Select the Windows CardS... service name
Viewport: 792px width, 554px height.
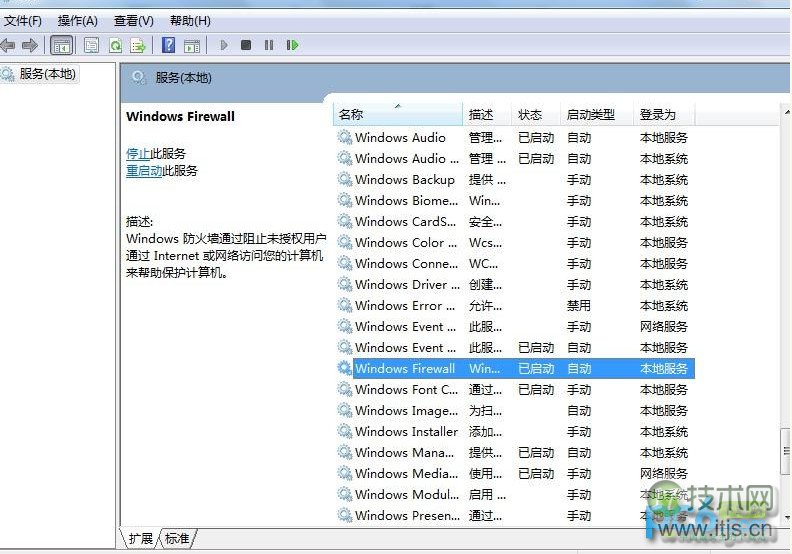coord(405,221)
